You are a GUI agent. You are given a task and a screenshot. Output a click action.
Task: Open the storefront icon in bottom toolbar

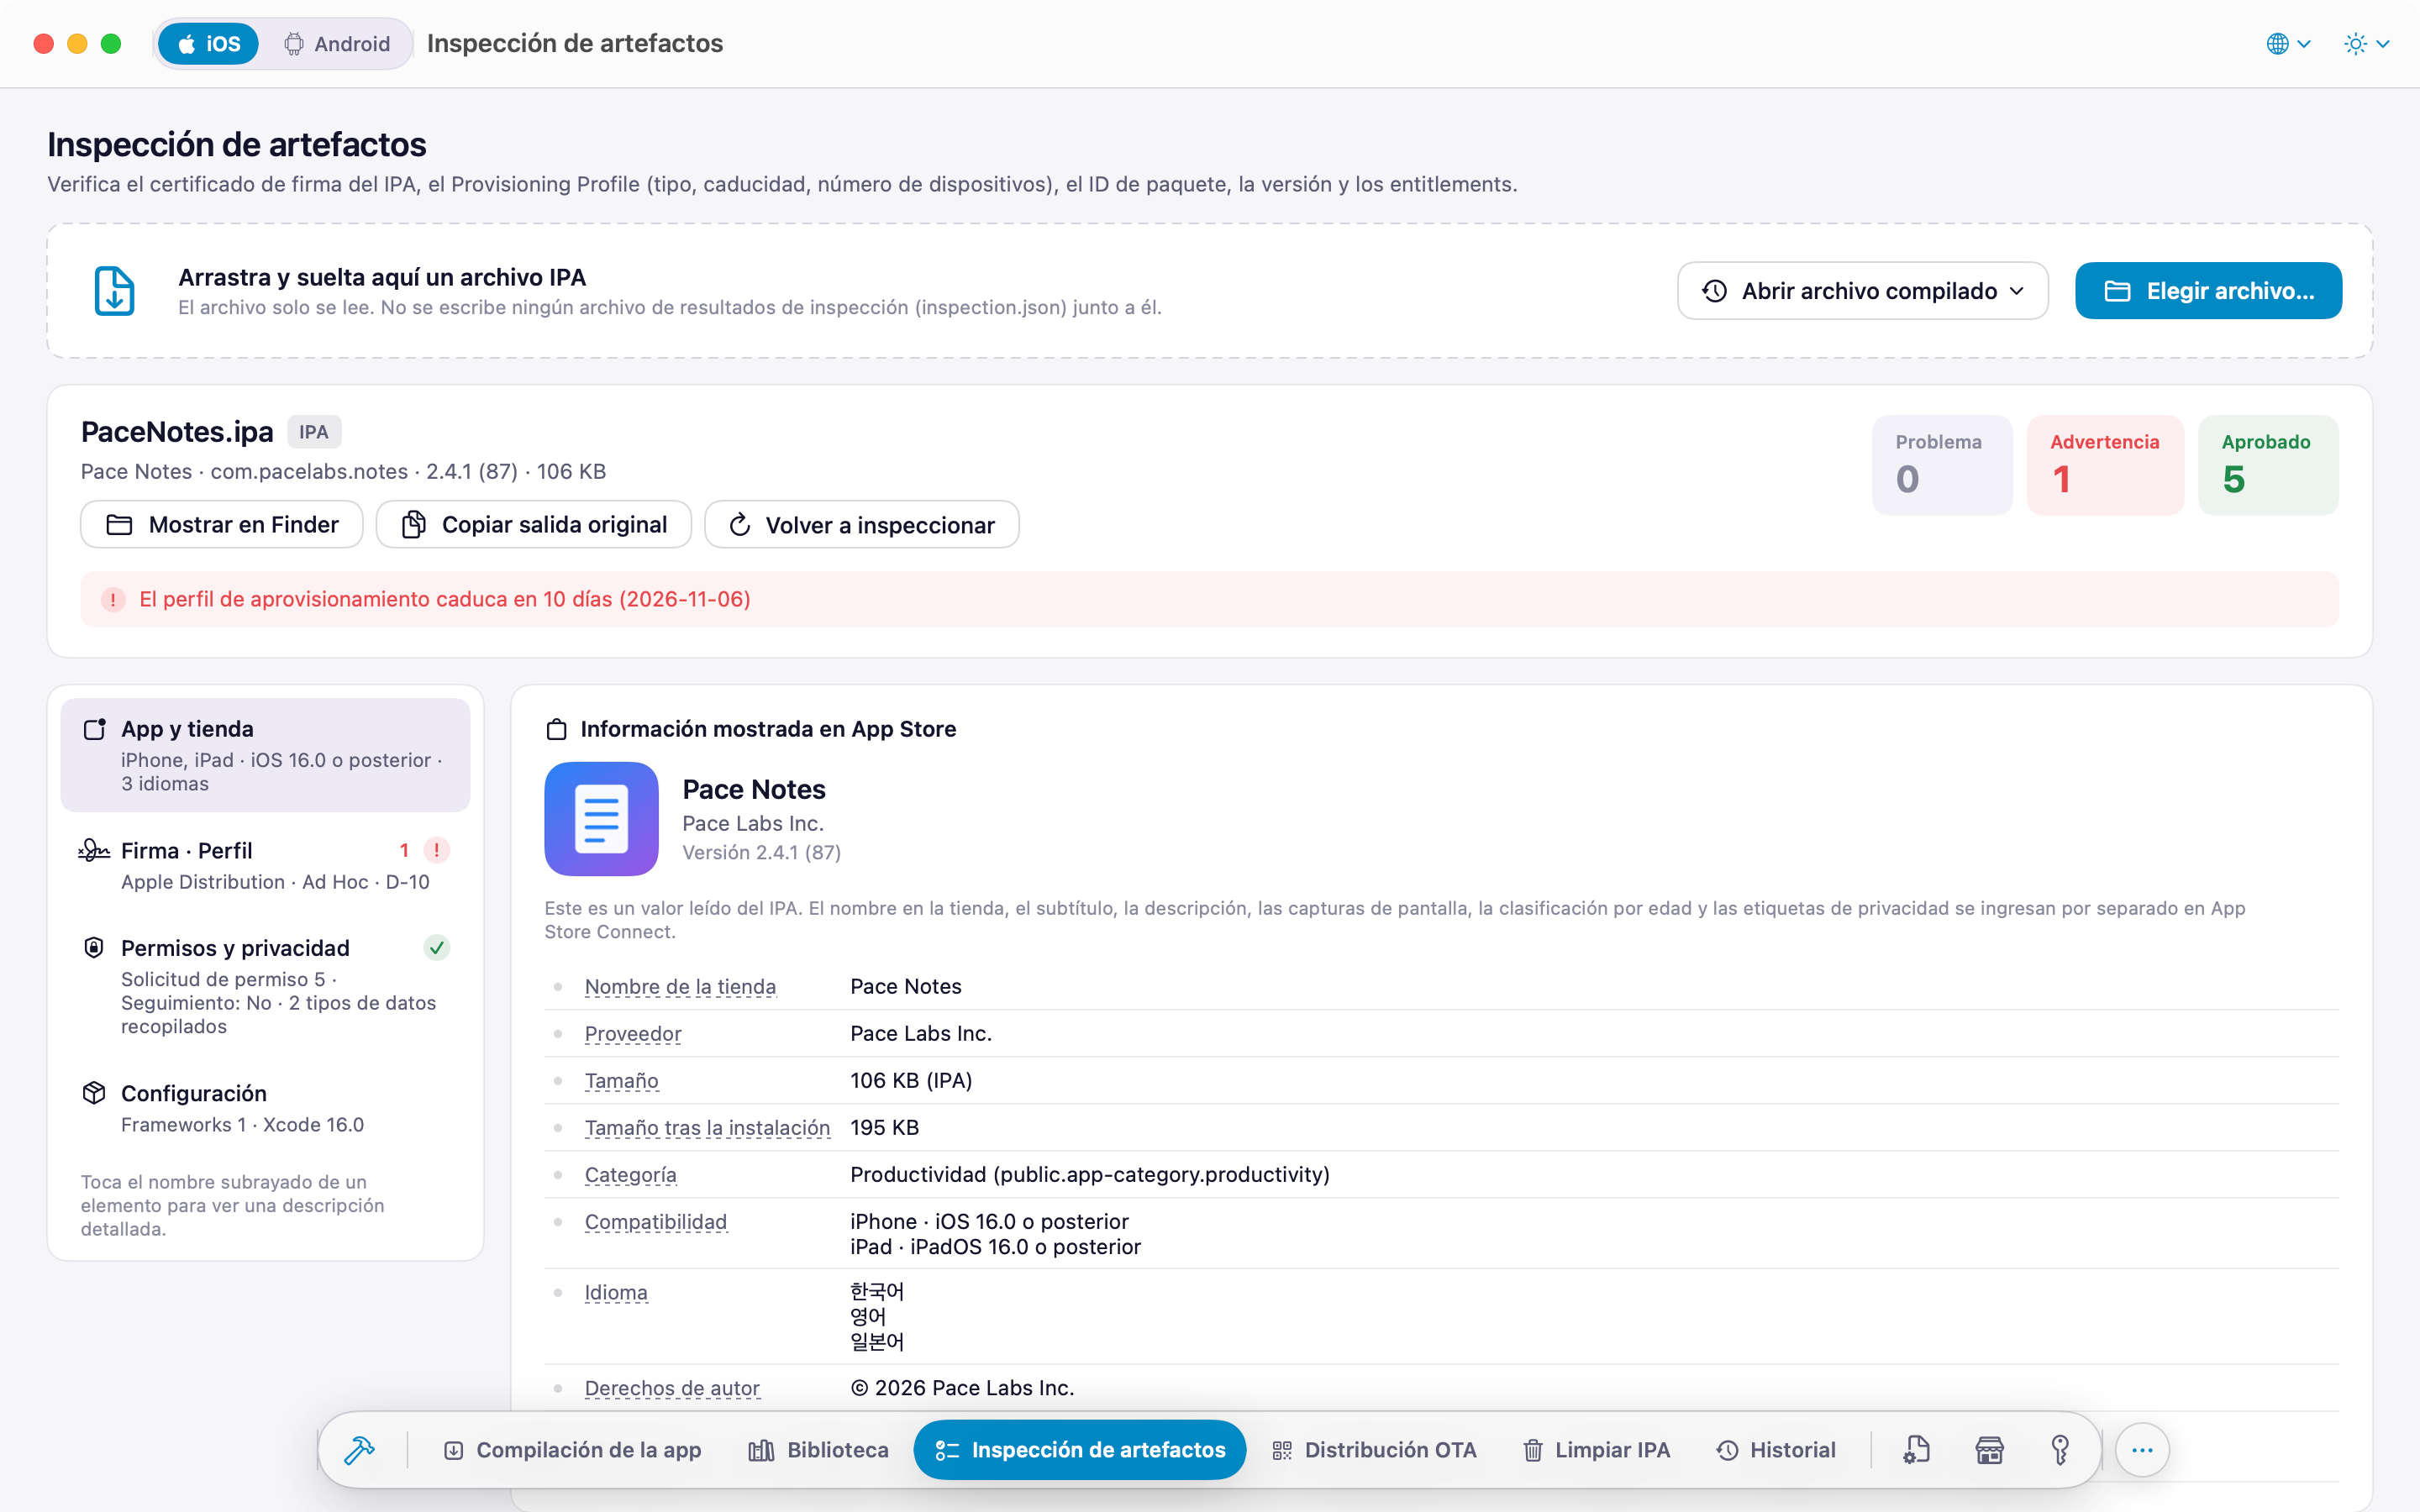pos(1989,1449)
